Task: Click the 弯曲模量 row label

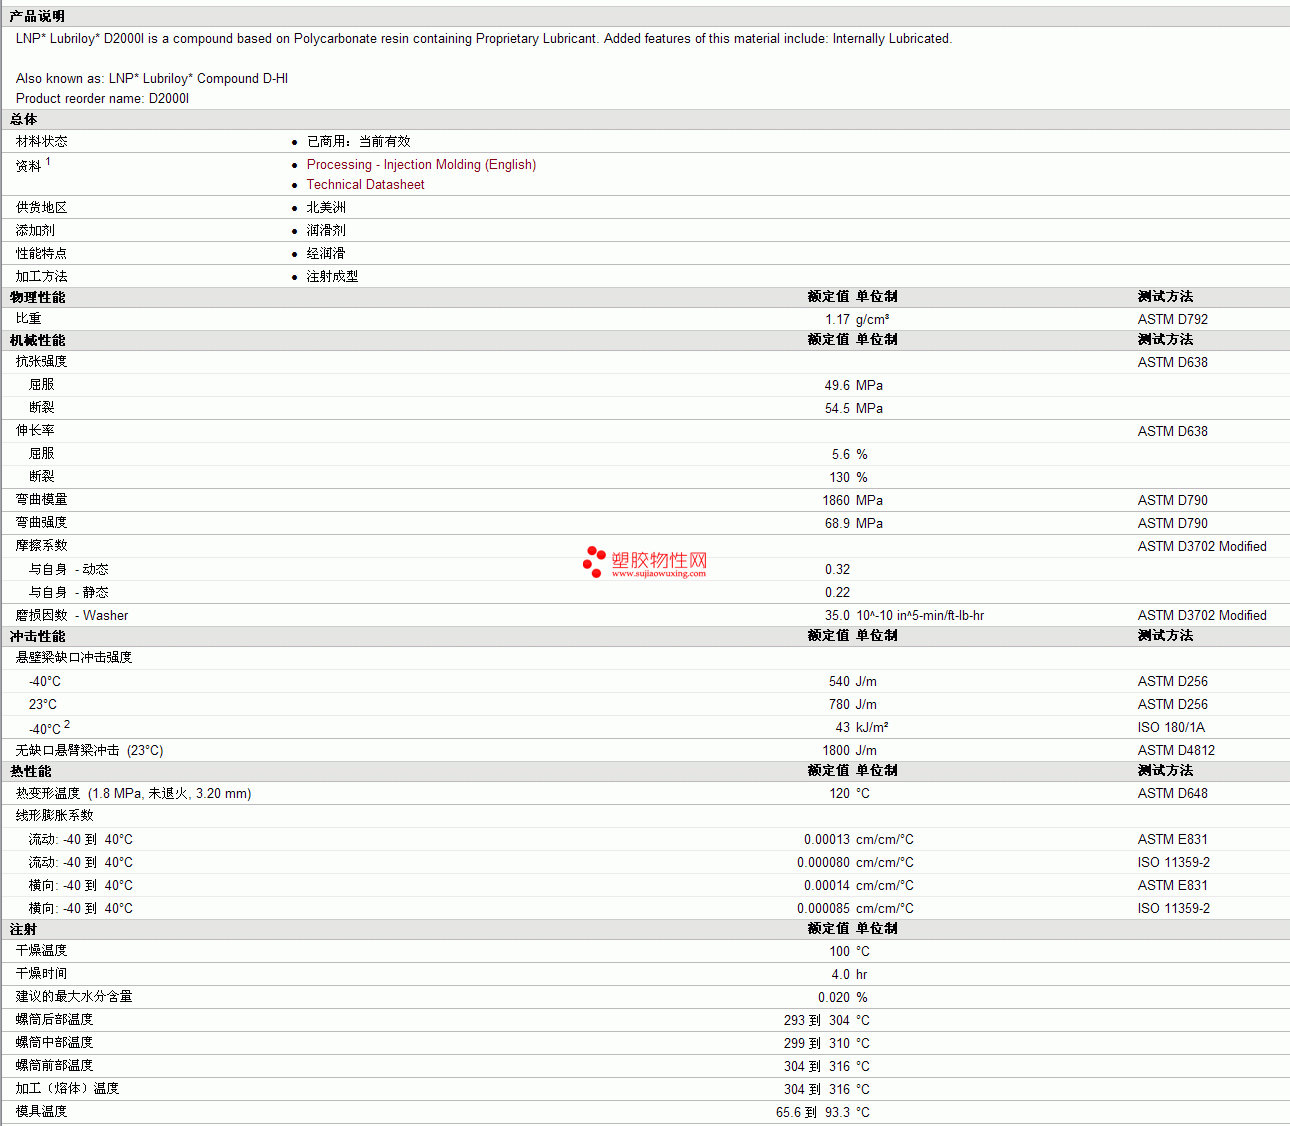Action: coord(42,500)
